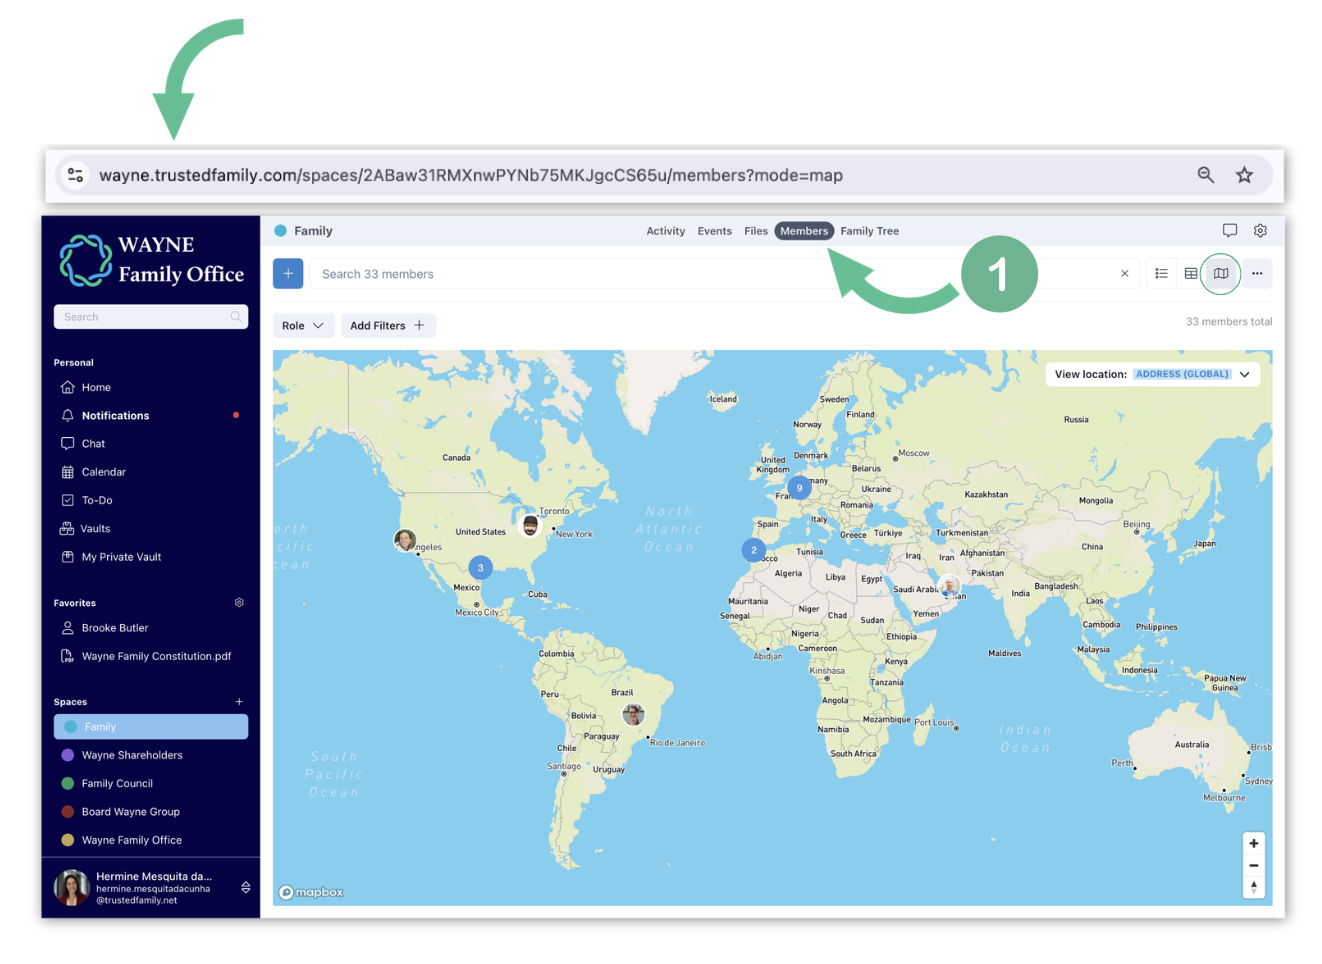1322x964 pixels.
Task: Switch to Files tab
Action: 756,231
